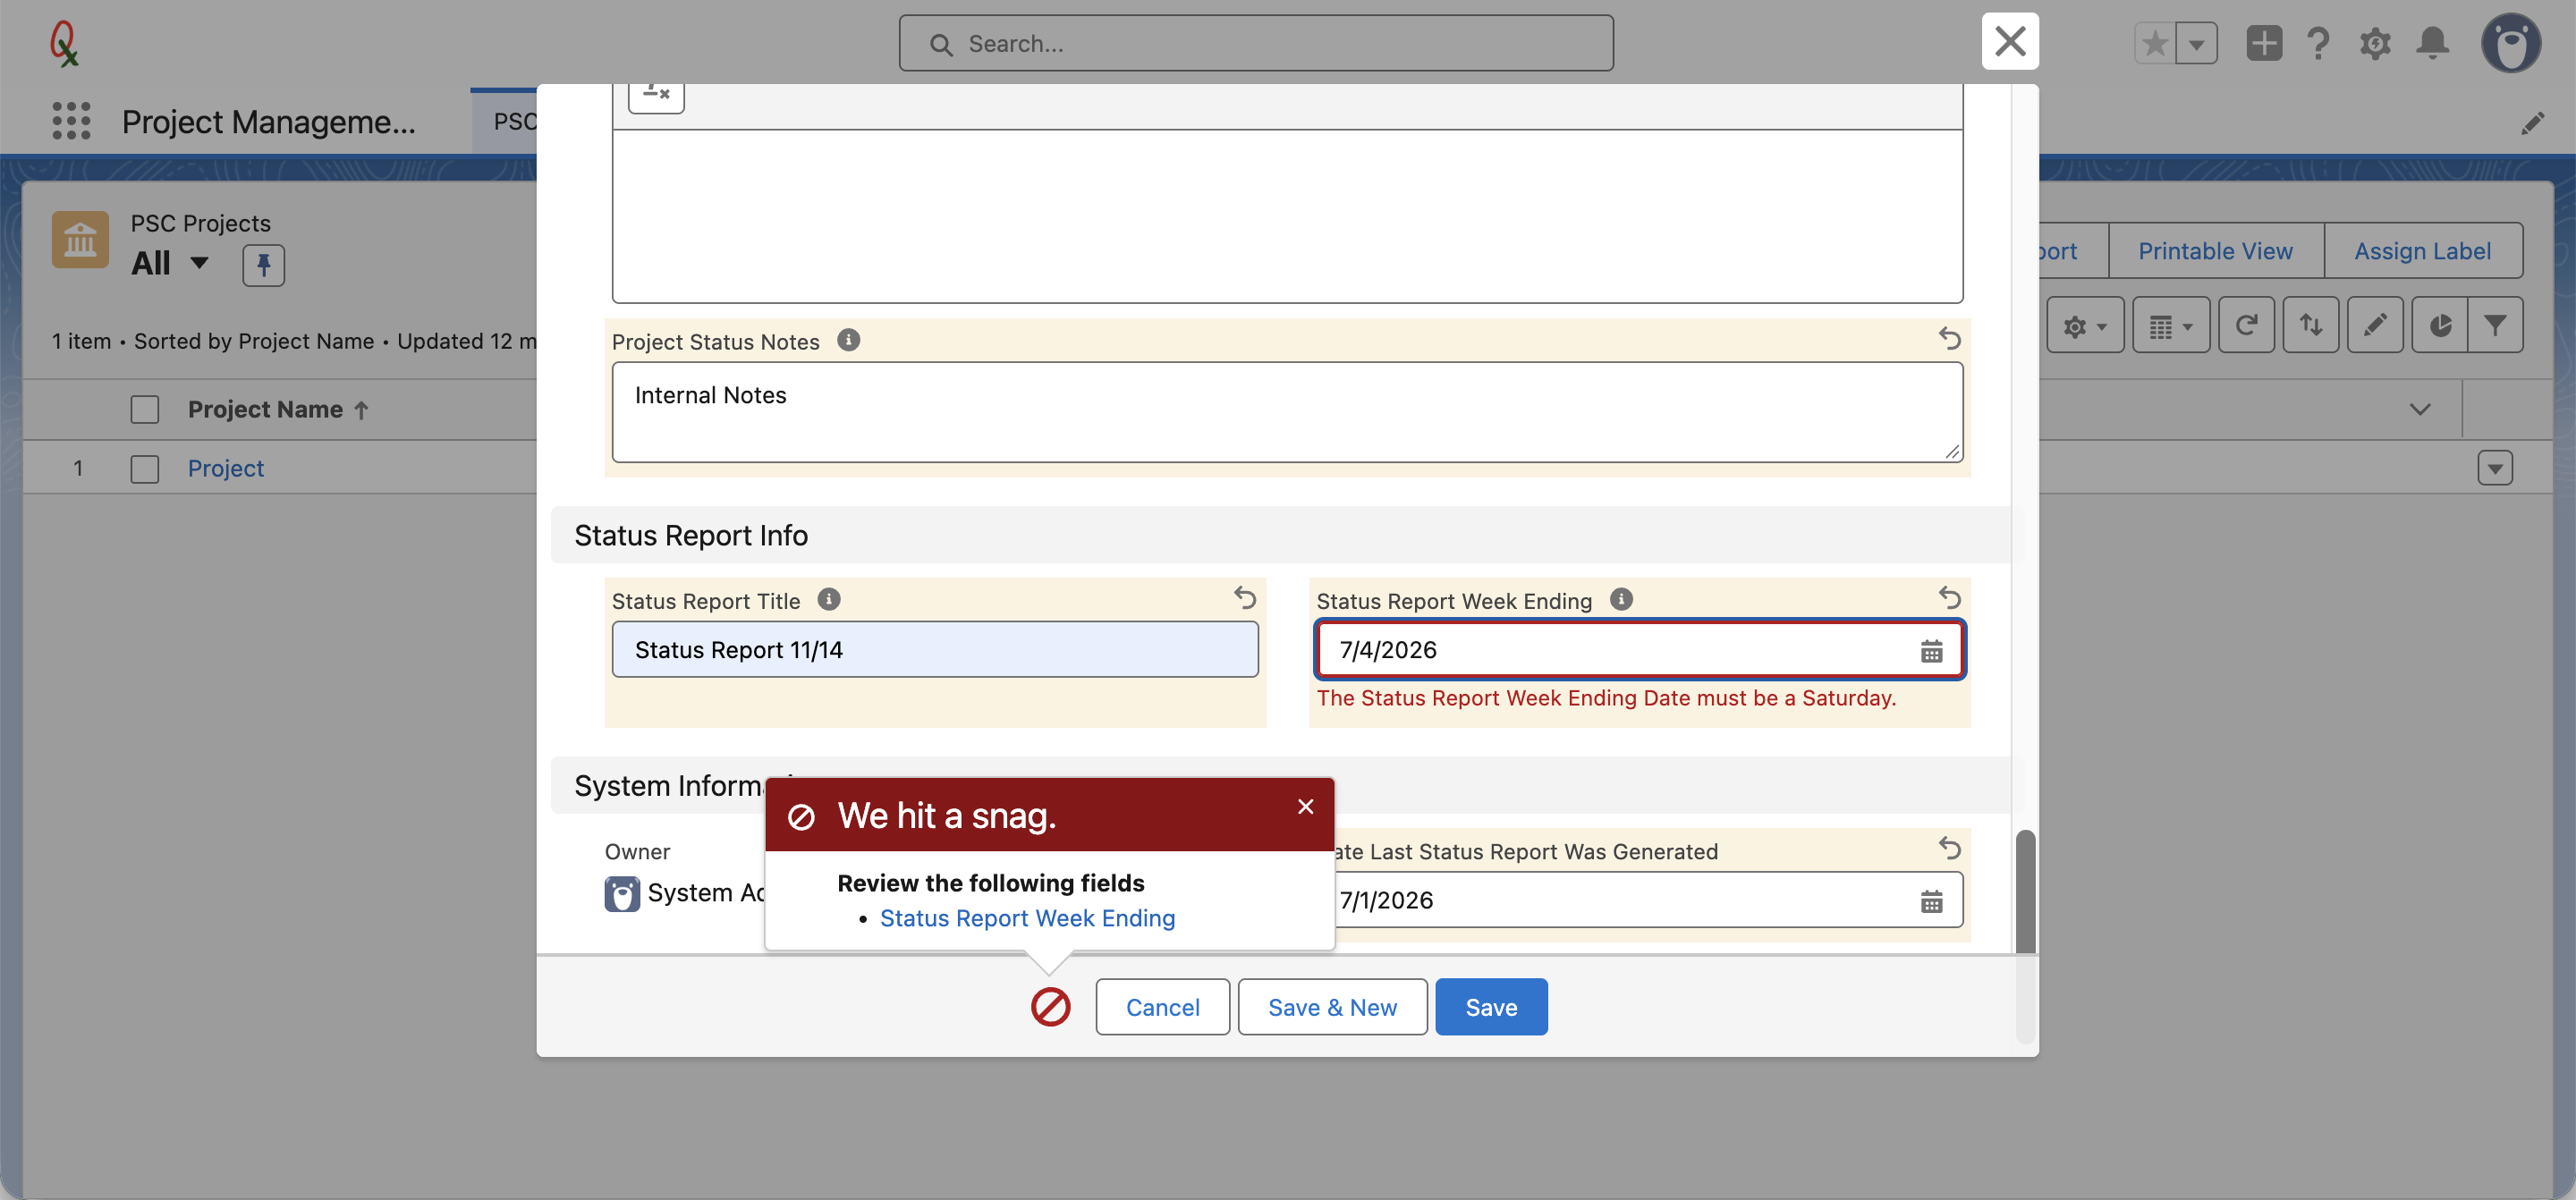Image resolution: width=2576 pixels, height=1200 pixels.
Task: Click the Assign Label button
Action: click(2422, 250)
